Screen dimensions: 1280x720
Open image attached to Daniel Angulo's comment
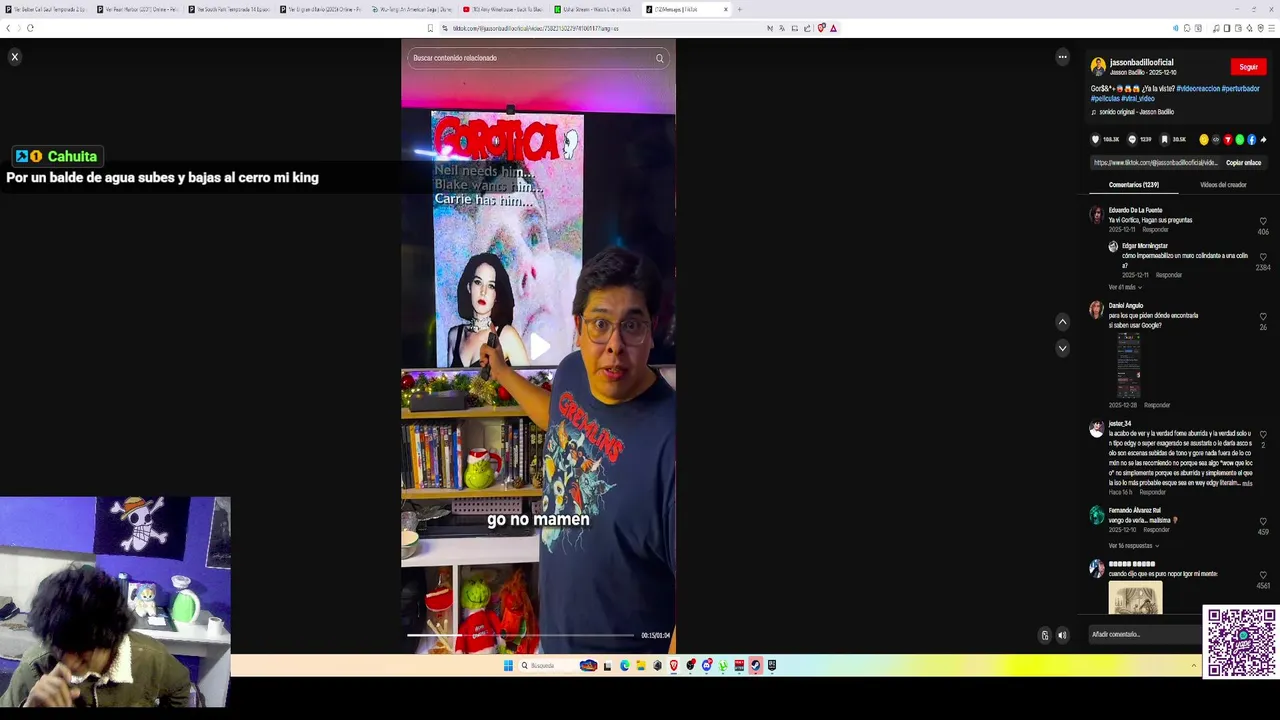click(x=1128, y=365)
